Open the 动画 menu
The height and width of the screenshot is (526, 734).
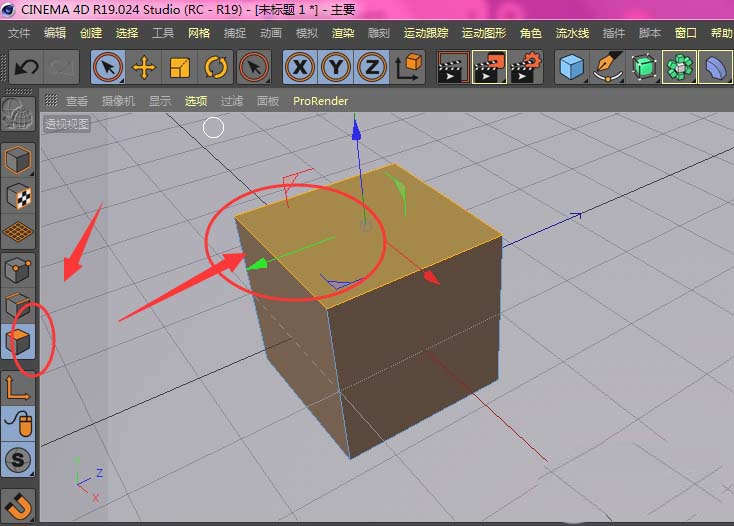271,33
